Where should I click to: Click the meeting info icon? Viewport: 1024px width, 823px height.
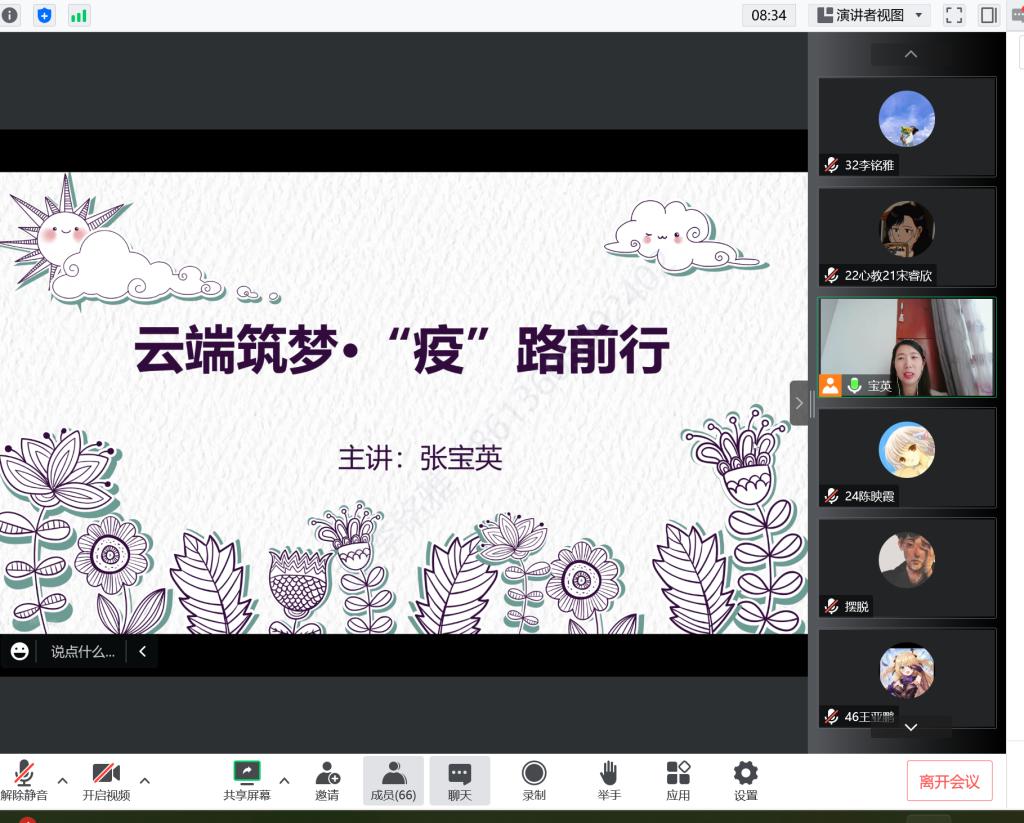coord(10,15)
